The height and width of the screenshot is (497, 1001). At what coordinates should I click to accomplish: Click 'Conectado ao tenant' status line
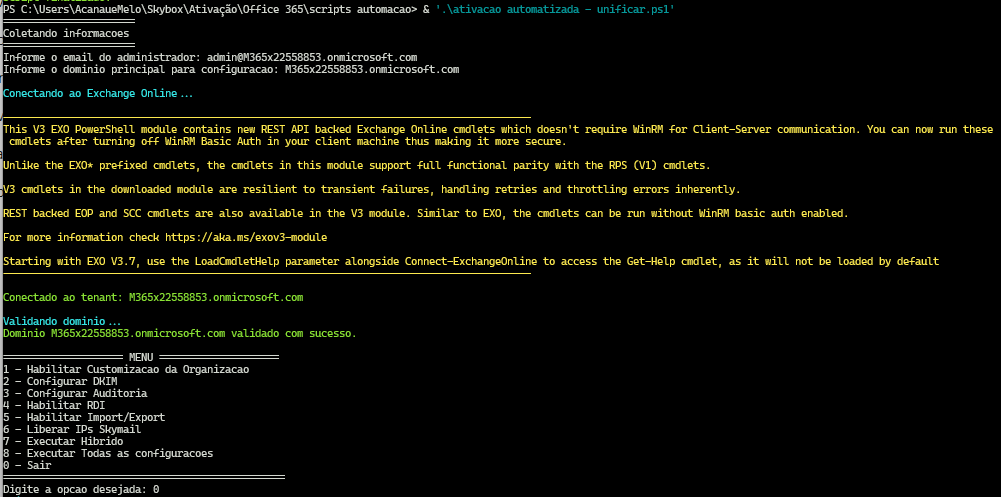click(x=153, y=297)
